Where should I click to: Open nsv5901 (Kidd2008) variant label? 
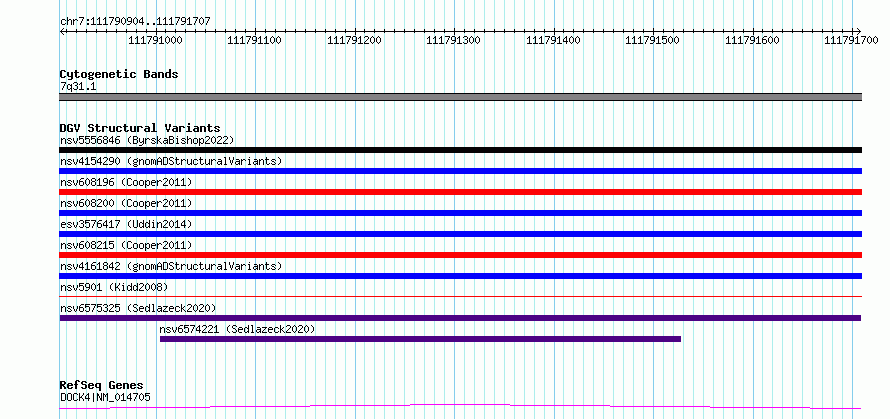pos(114,287)
